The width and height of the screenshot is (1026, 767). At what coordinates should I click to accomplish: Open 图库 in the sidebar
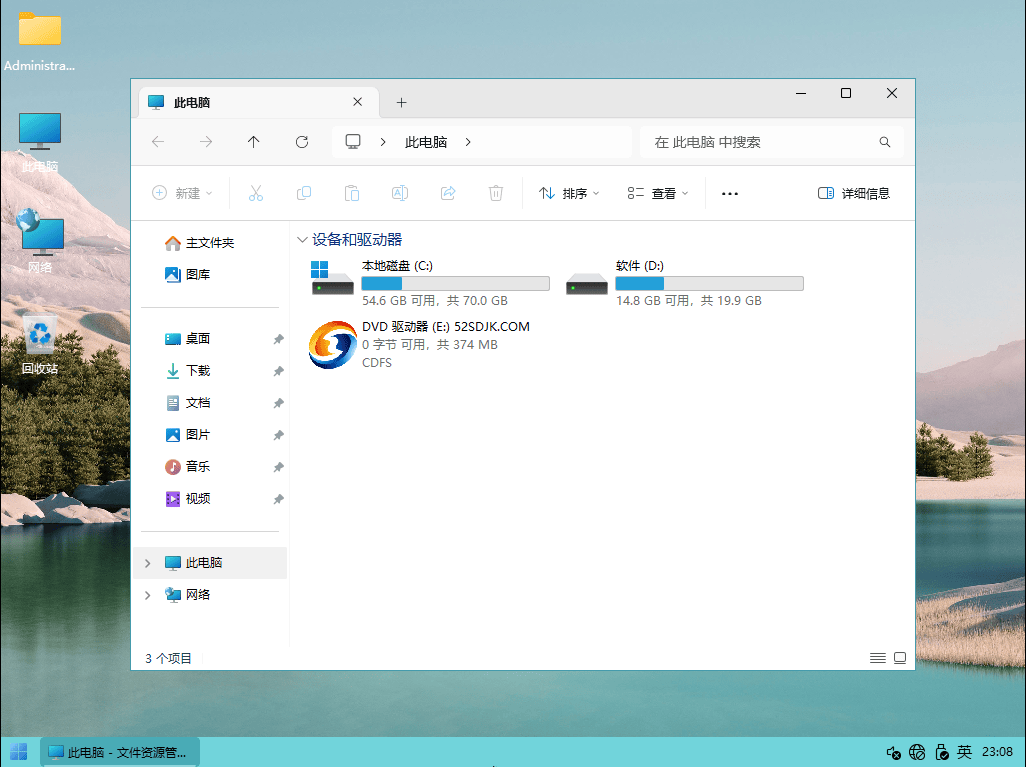tap(188, 275)
